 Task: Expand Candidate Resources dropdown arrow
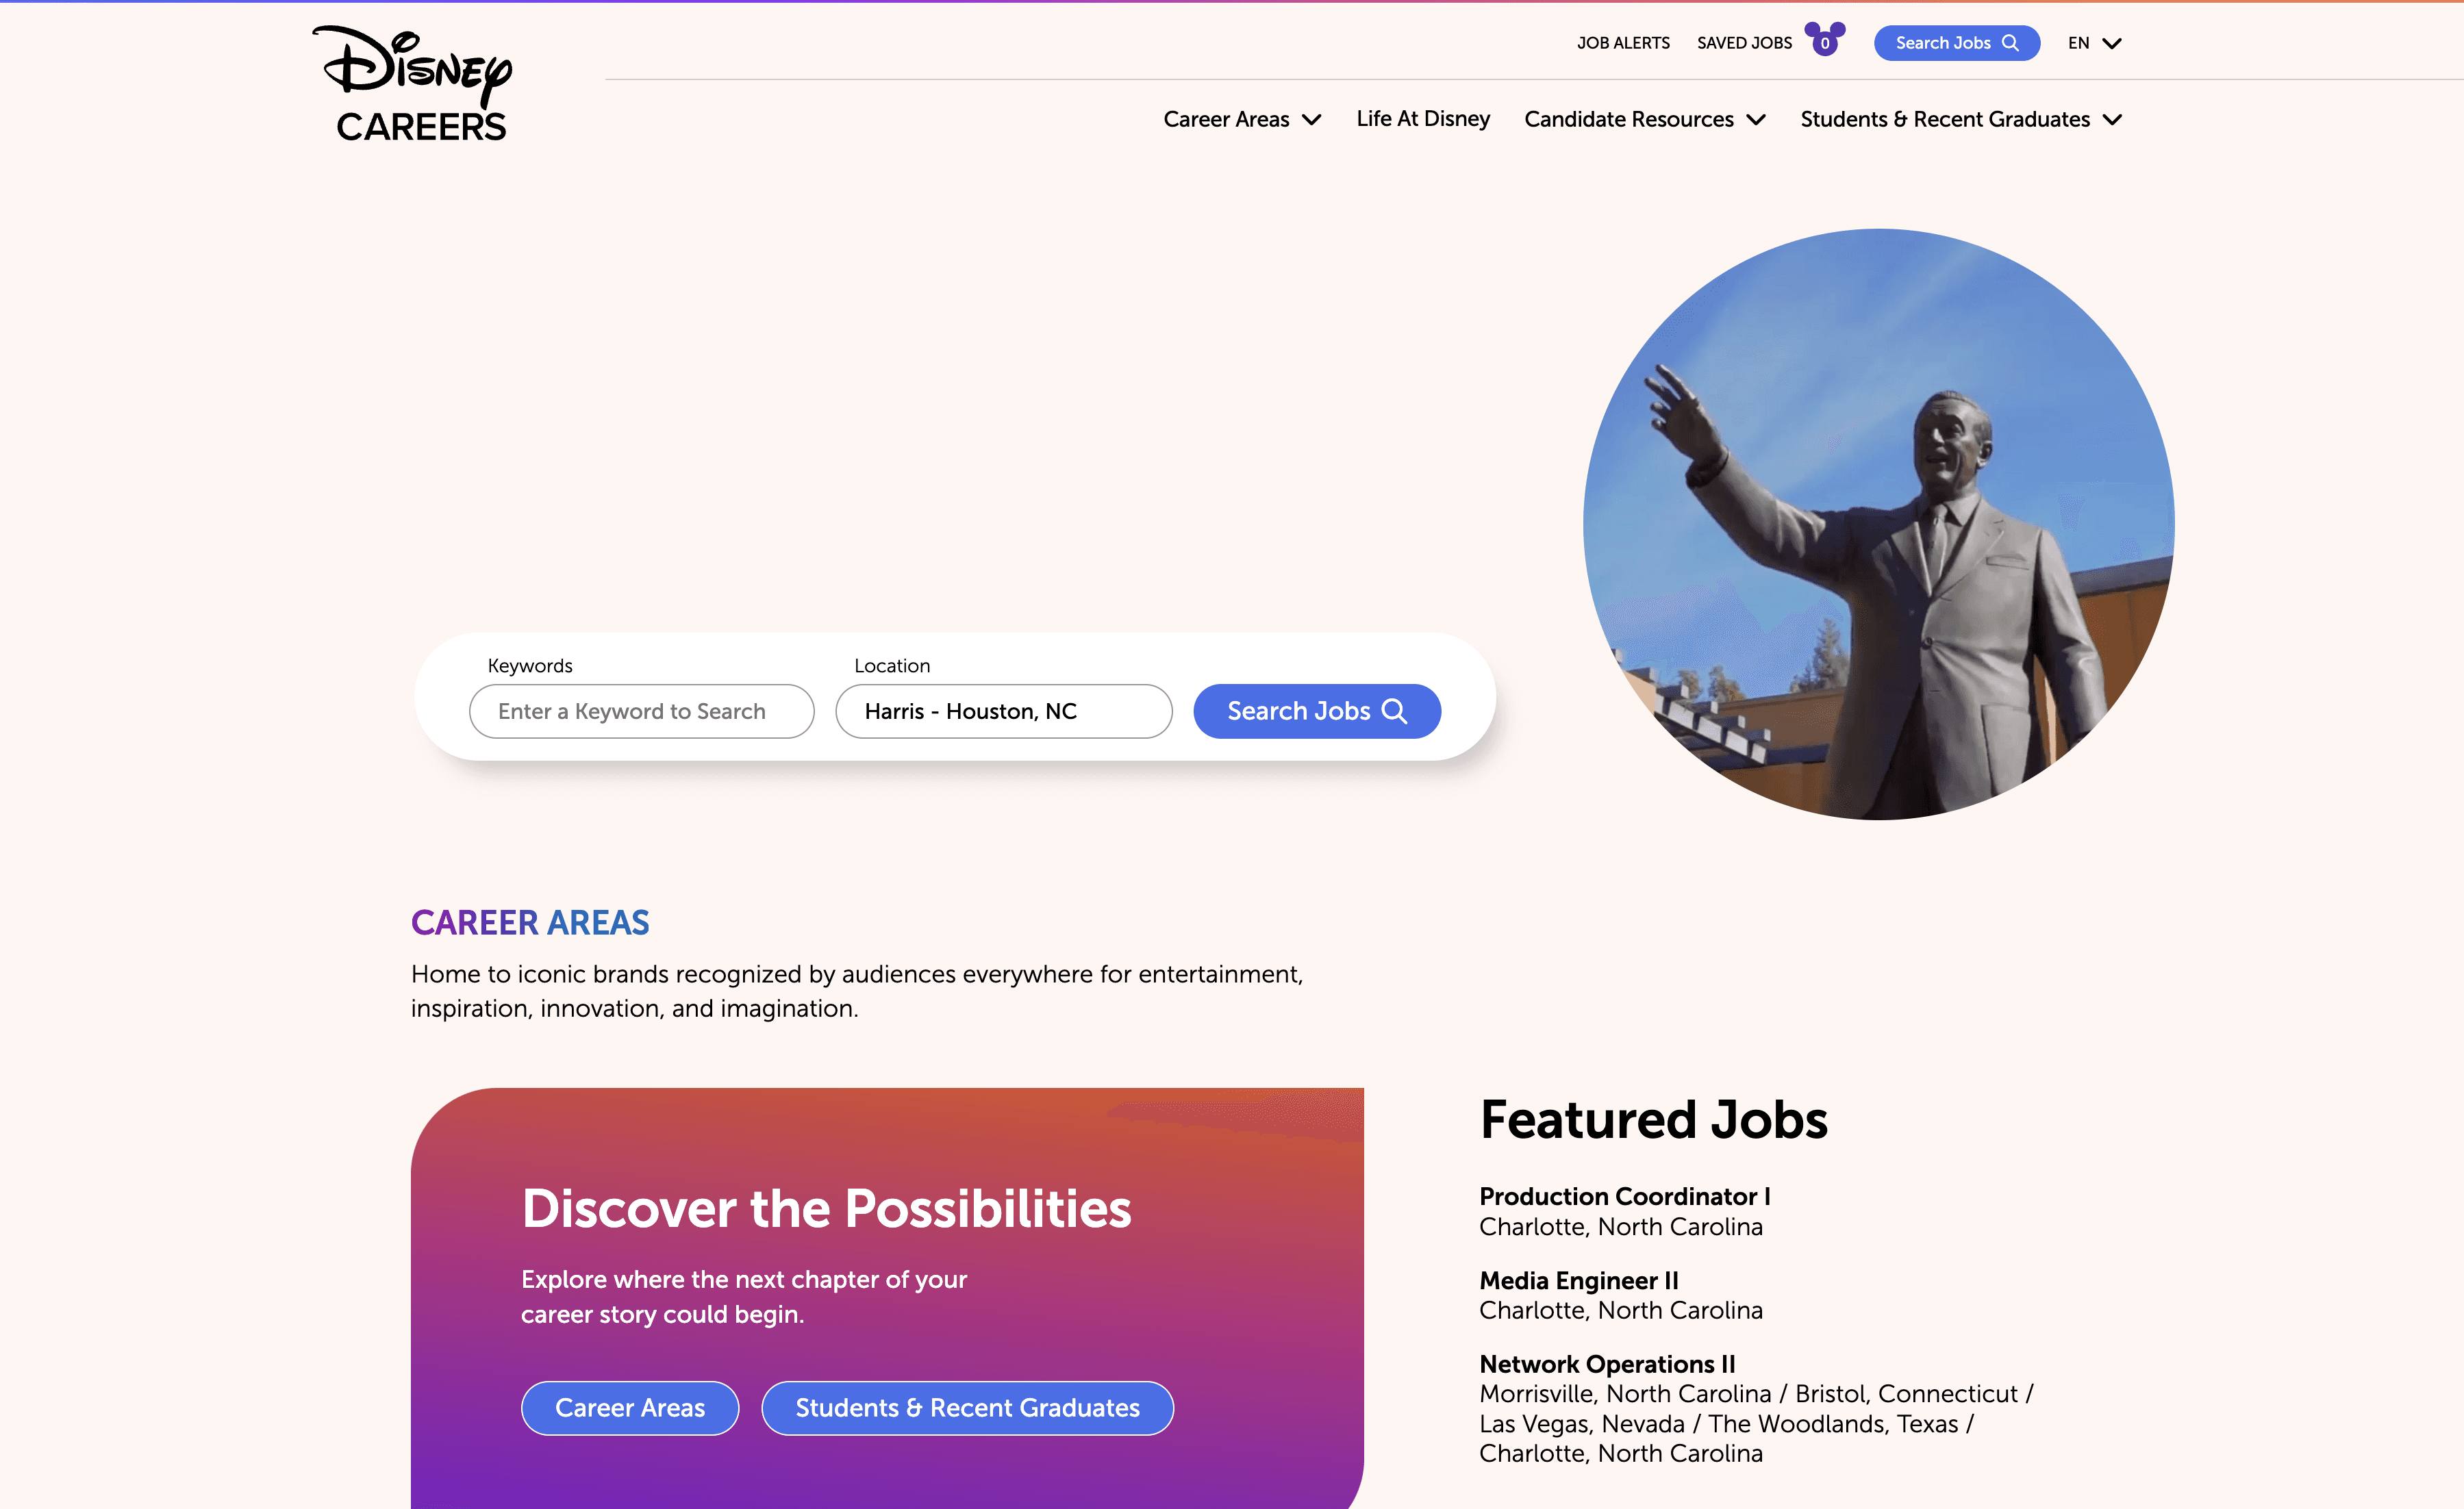click(x=1756, y=120)
